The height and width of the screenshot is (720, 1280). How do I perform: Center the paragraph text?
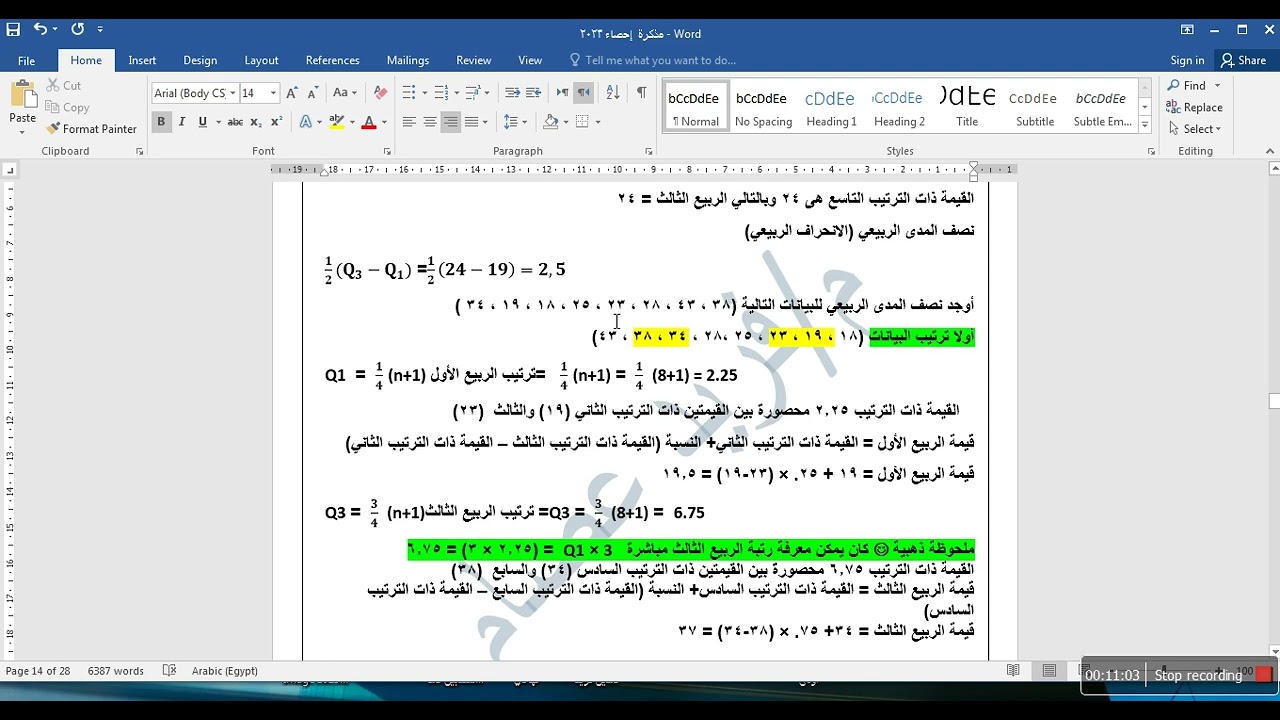[430, 122]
